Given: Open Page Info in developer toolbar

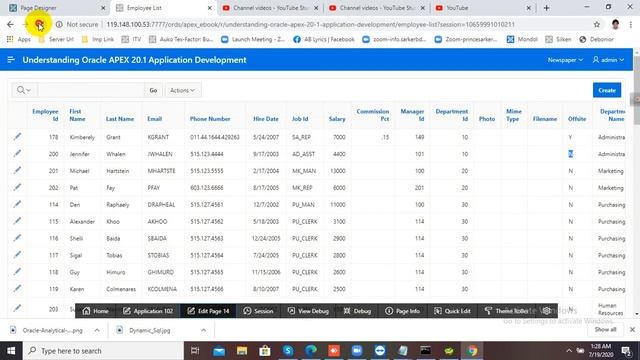Looking at the screenshot, I should pyautogui.click(x=402, y=311).
